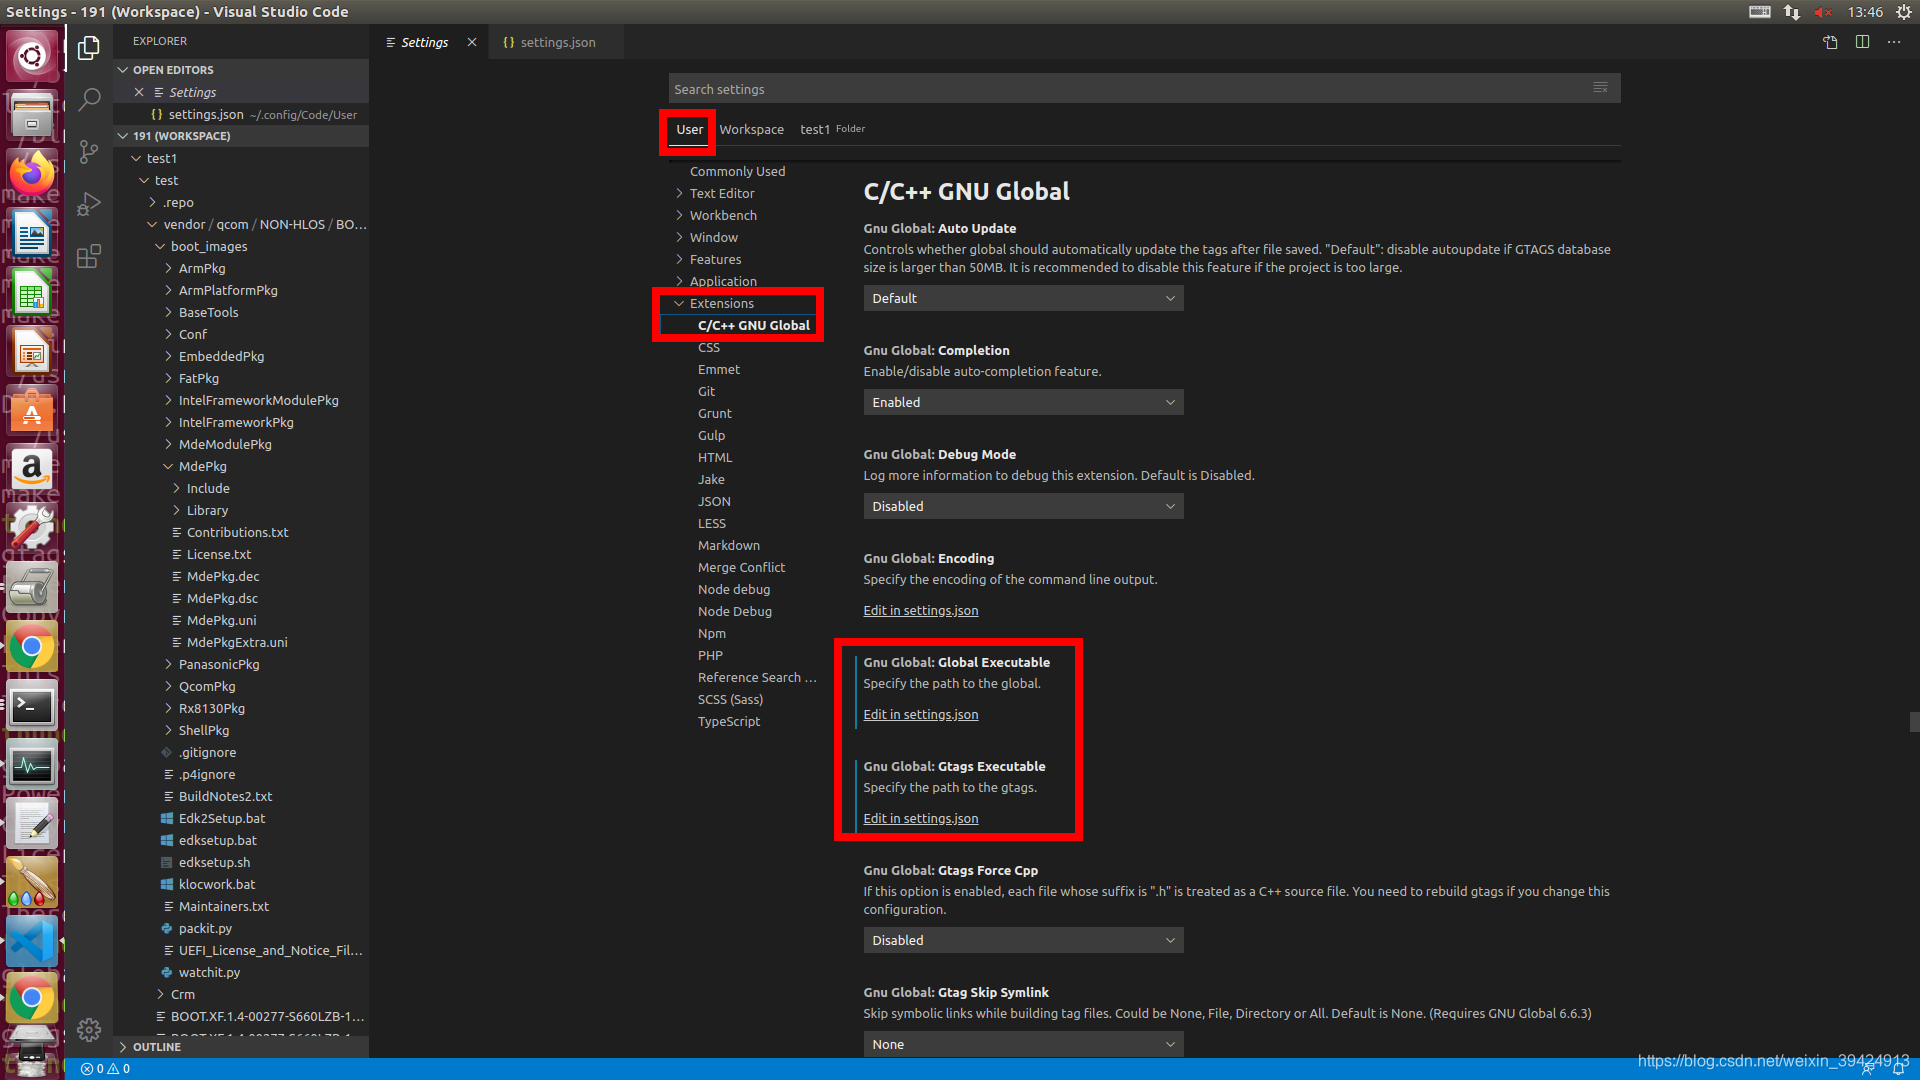Select TypeScript extension settings
Viewport: 1920px width, 1080px height.
728,721
